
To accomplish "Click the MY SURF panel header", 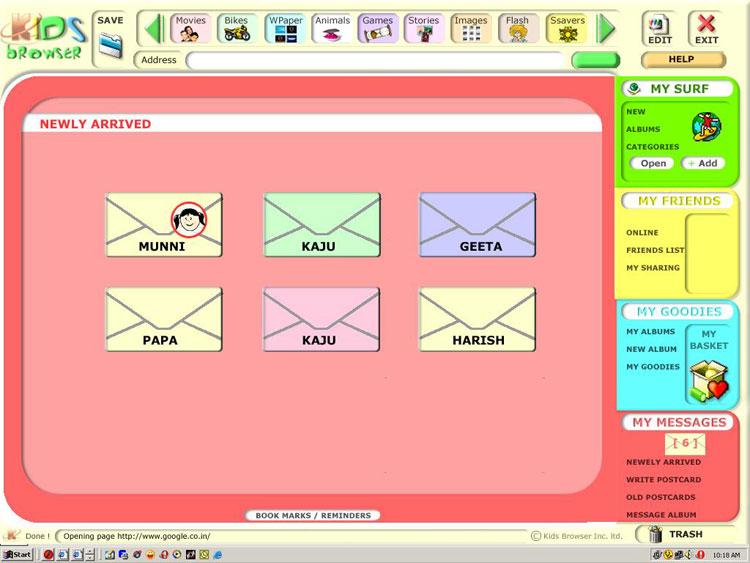I will click(x=678, y=88).
